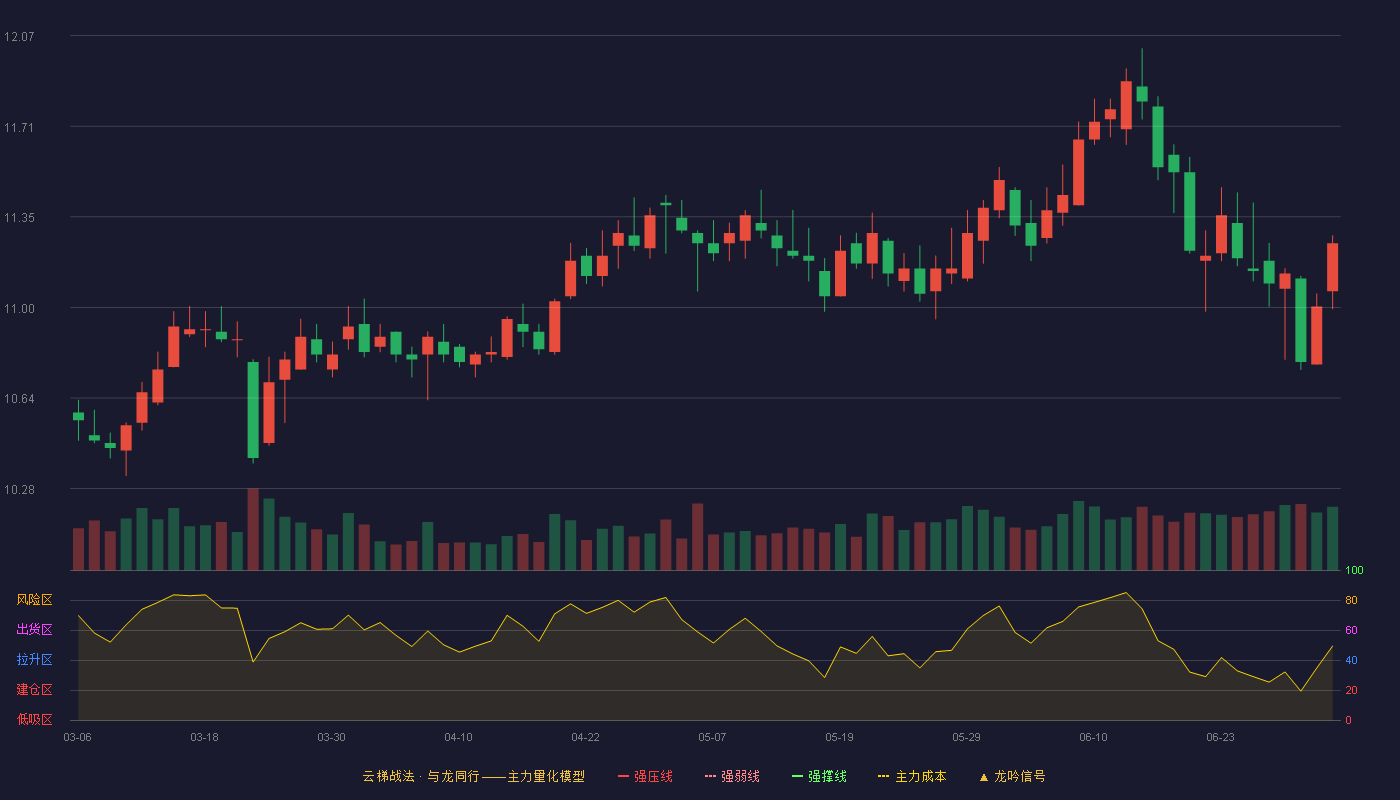The width and height of the screenshot is (1400, 800).
Task: Click the magenta 60 indicator scale value
Action: click(x=1351, y=630)
